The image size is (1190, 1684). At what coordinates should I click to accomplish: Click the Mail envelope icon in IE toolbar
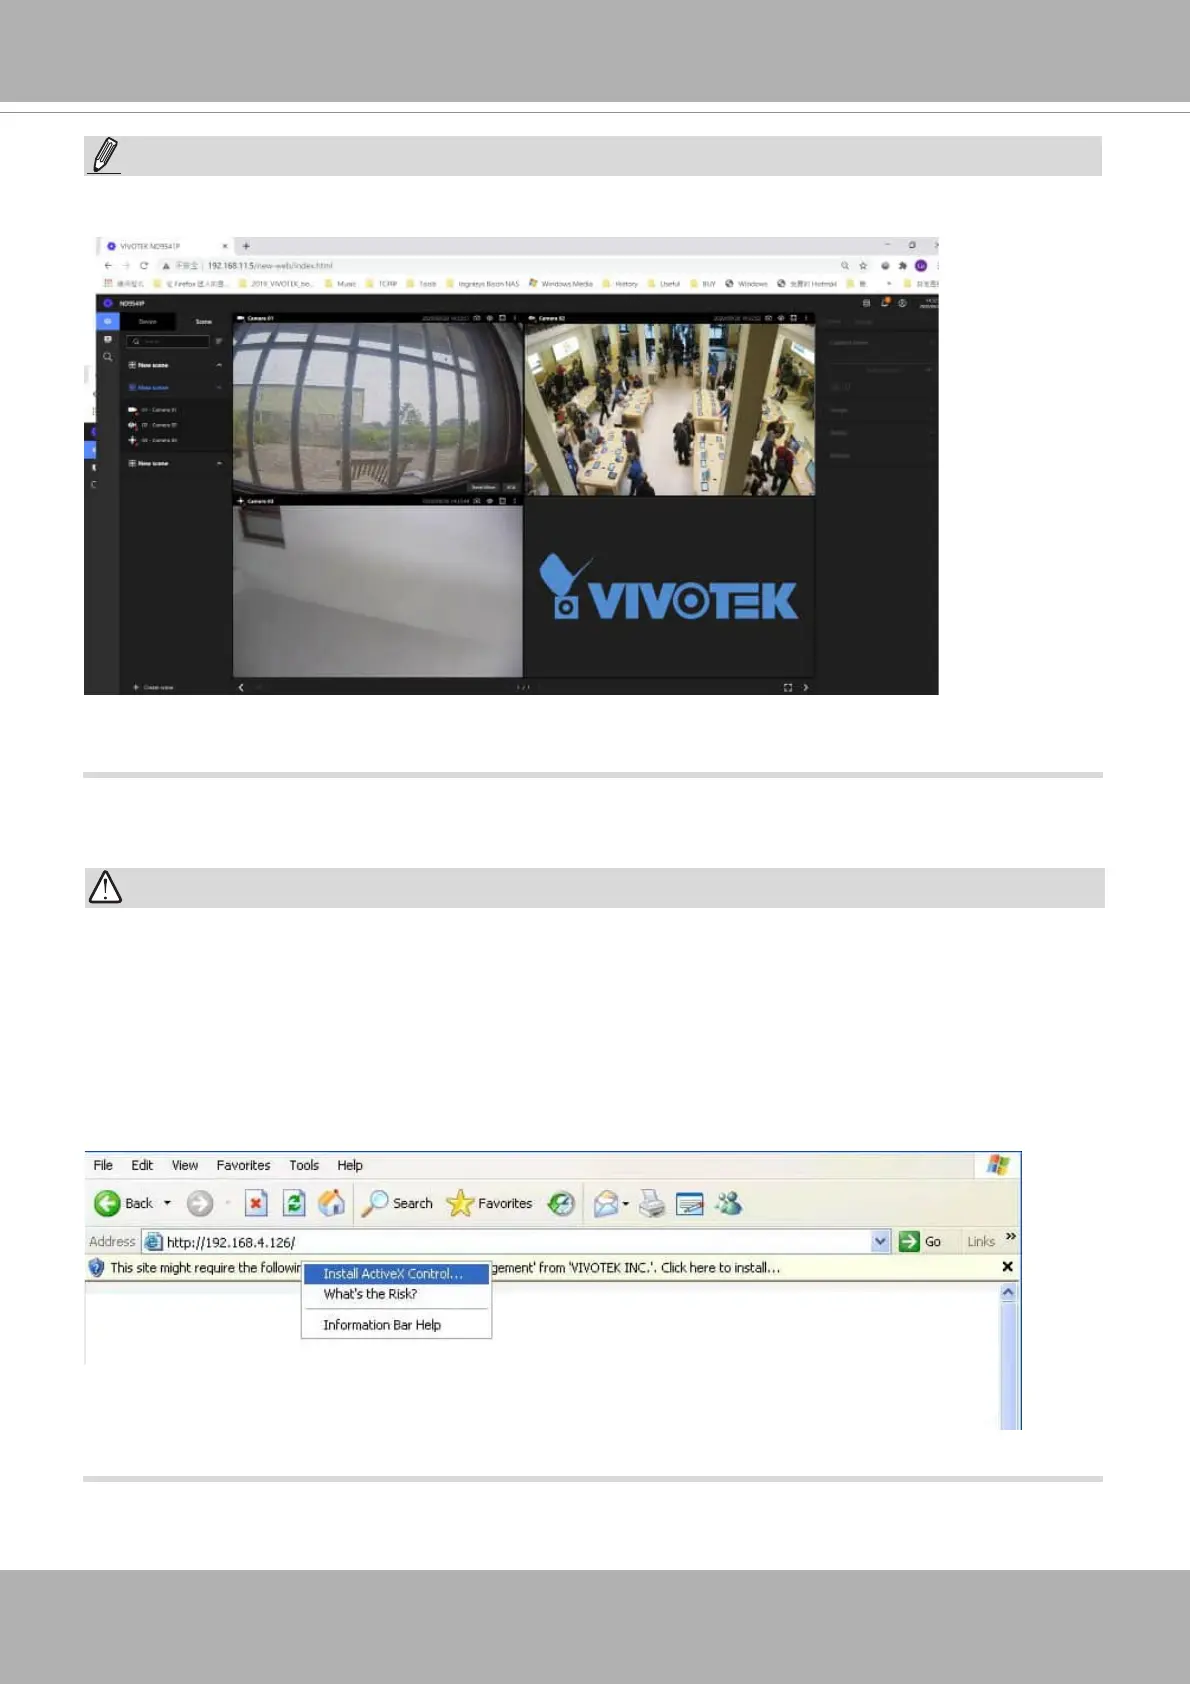[606, 1204]
